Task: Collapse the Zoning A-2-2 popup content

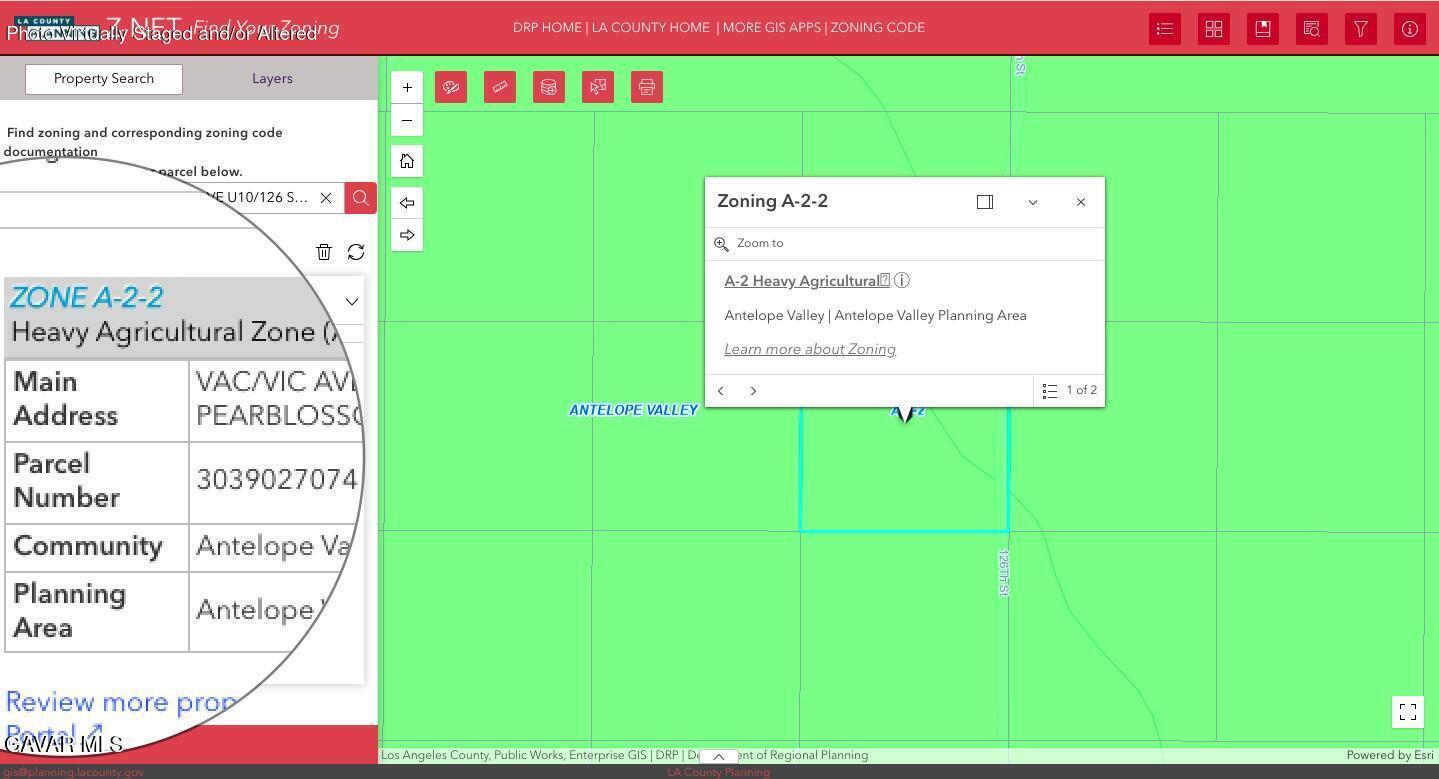Action: pyautogui.click(x=1033, y=202)
